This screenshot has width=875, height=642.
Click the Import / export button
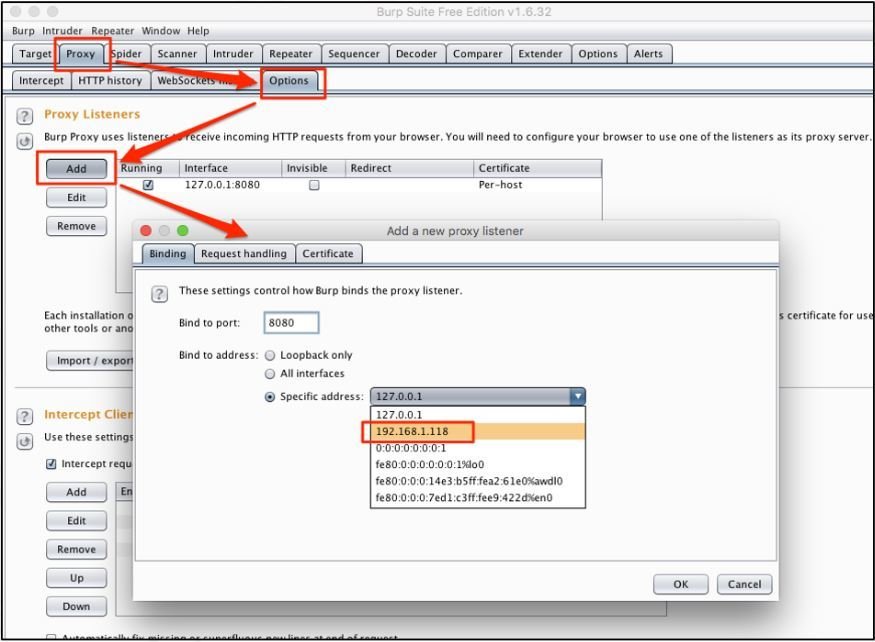click(x=90, y=361)
